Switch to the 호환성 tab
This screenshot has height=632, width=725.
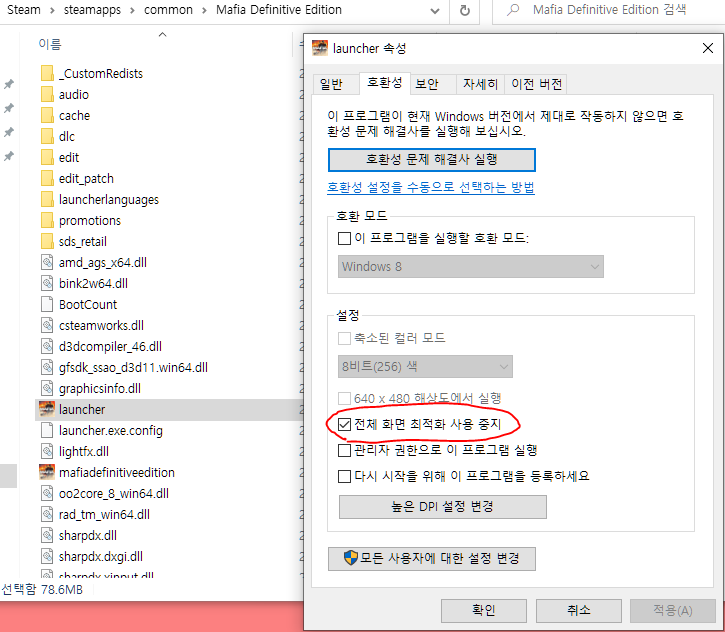tap(385, 83)
